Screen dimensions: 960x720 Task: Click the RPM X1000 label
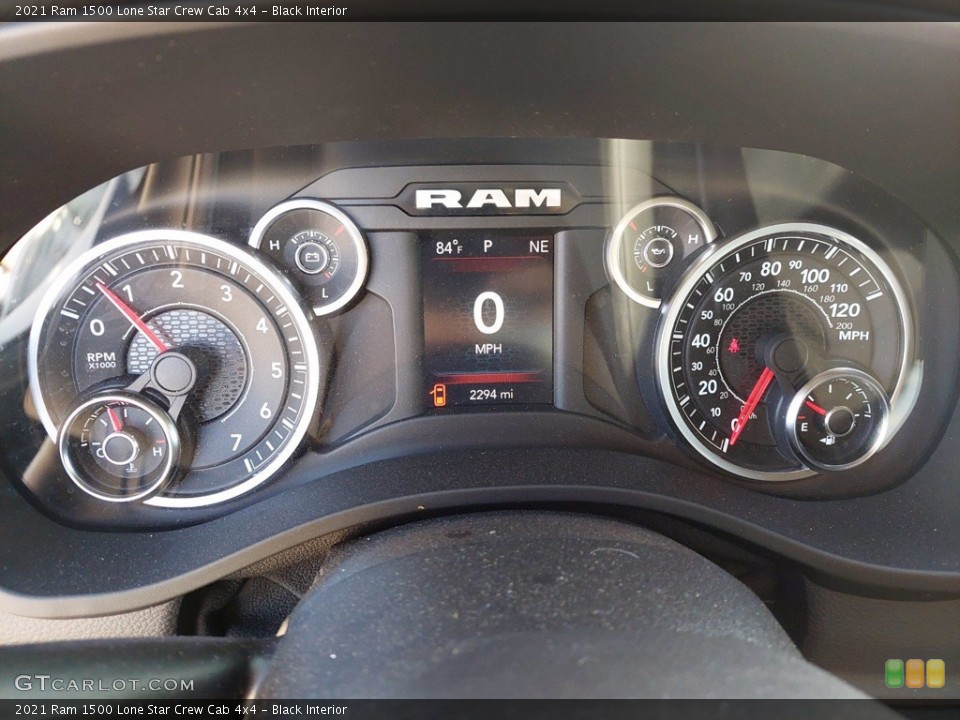101,360
